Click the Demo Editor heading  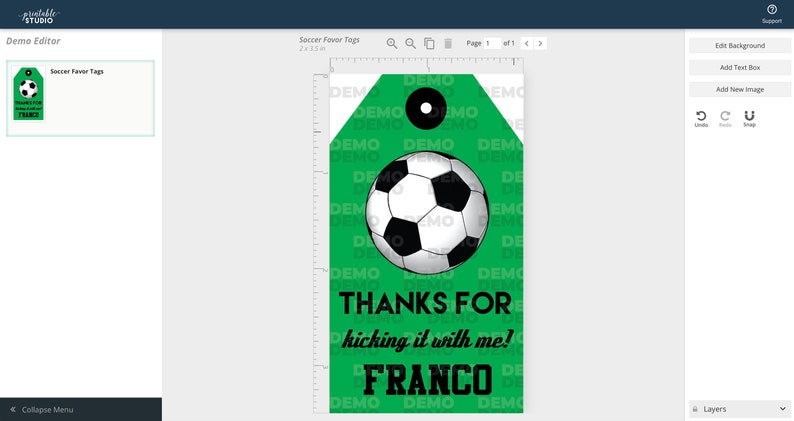click(33, 41)
